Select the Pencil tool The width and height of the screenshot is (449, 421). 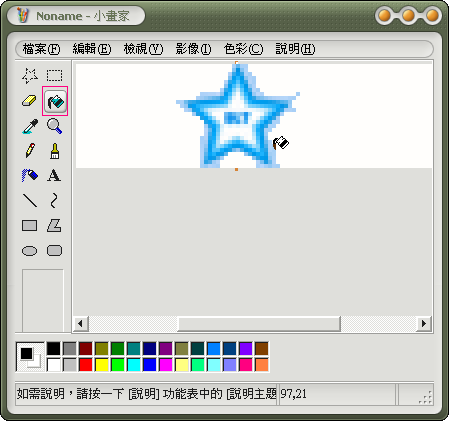[x=30, y=150]
